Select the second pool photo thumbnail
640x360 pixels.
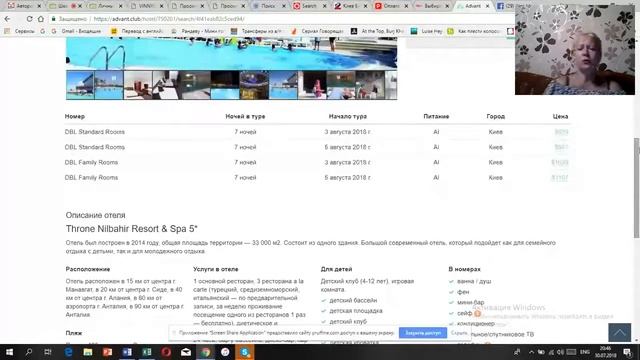pos(109,85)
